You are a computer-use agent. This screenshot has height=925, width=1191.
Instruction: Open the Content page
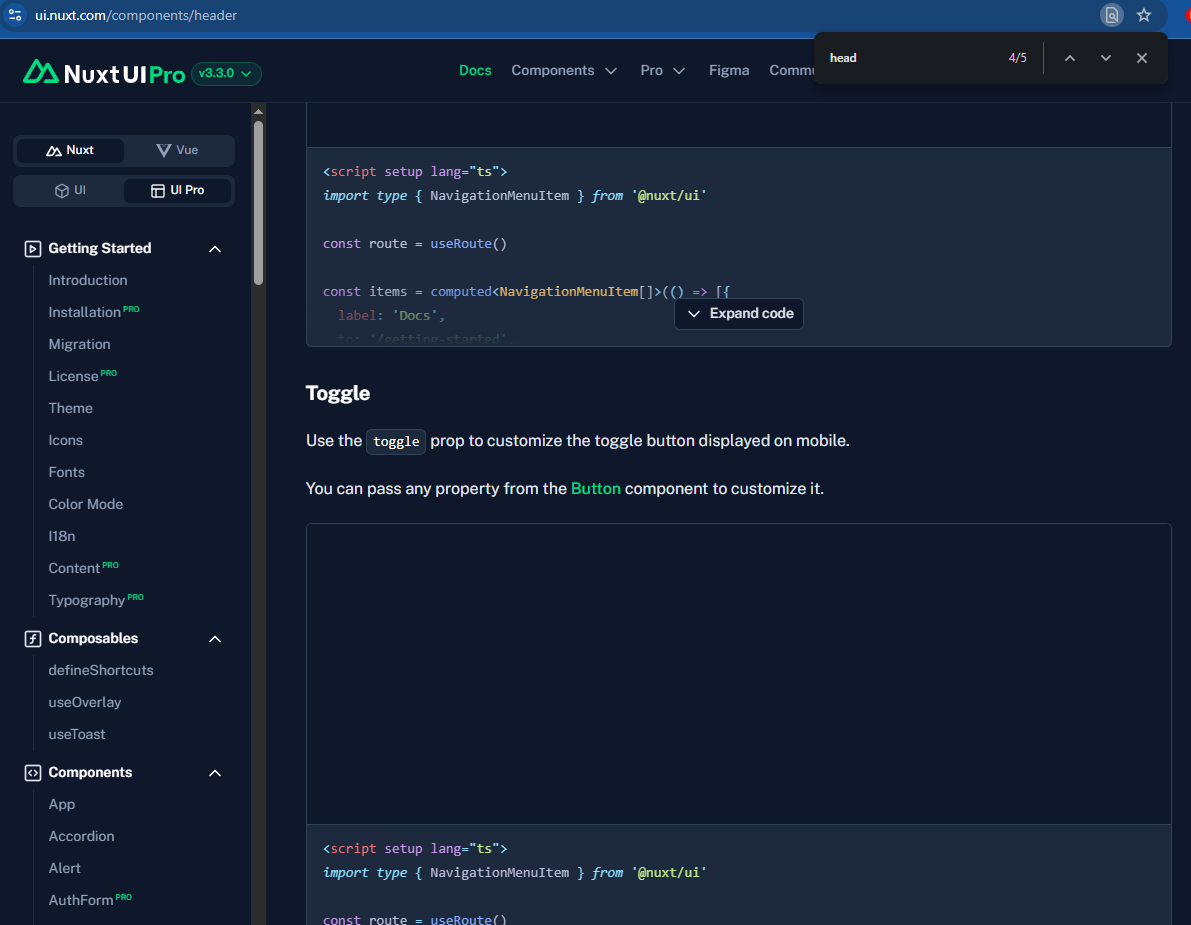point(84,567)
